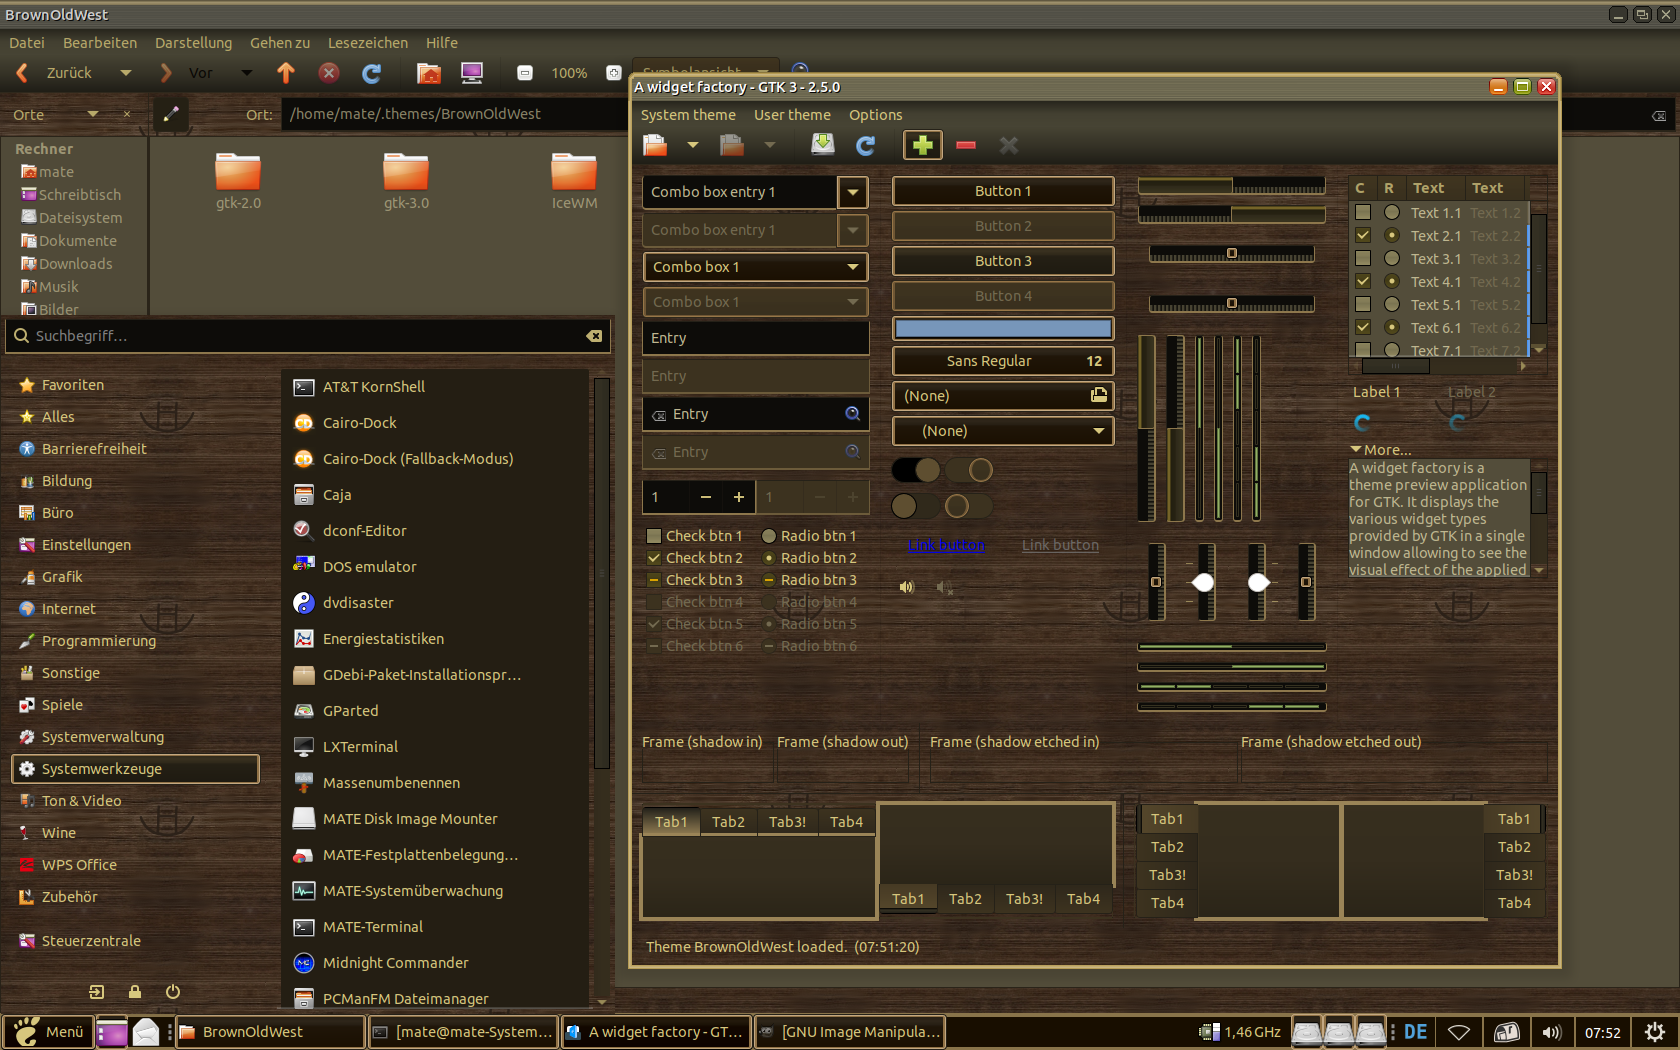Image resolution: width=1680 pixels, height=1050 pixels.
Task: Click the volume icon in system tray
Action: pos(1551,1032)
